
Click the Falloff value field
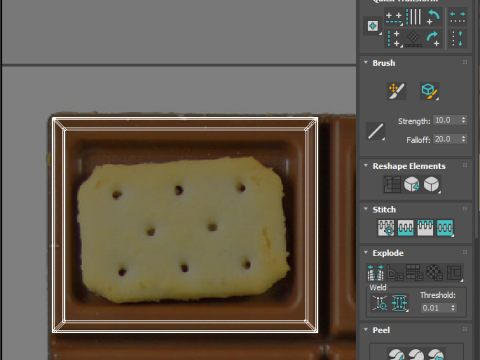[x=447, y=139]
